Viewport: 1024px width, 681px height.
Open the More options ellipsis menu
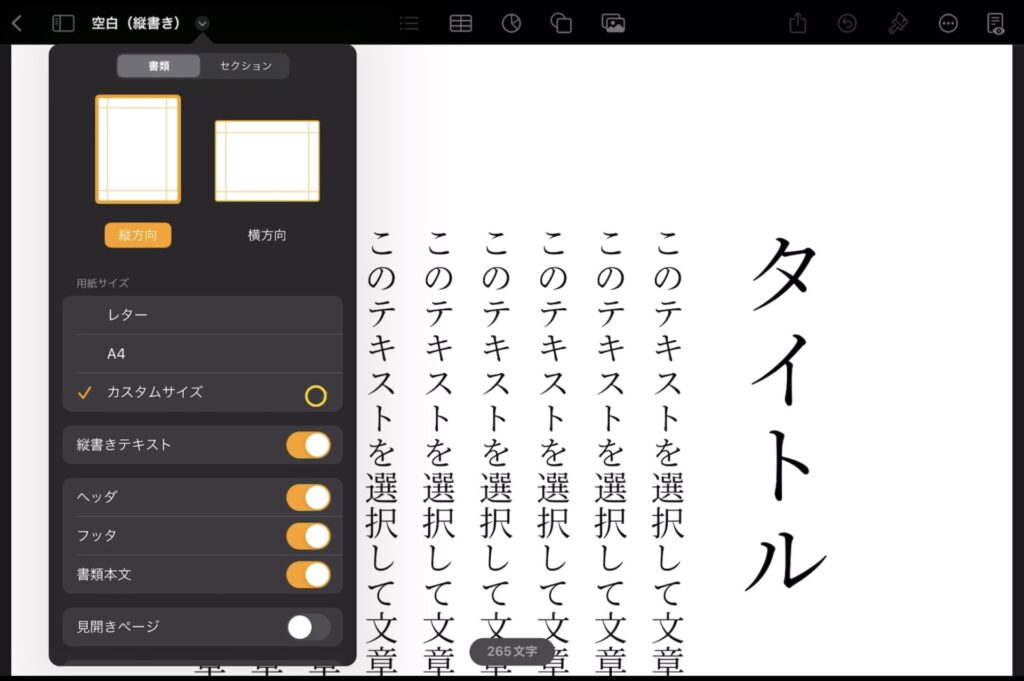pyautogui.click(x=948, y=24)
